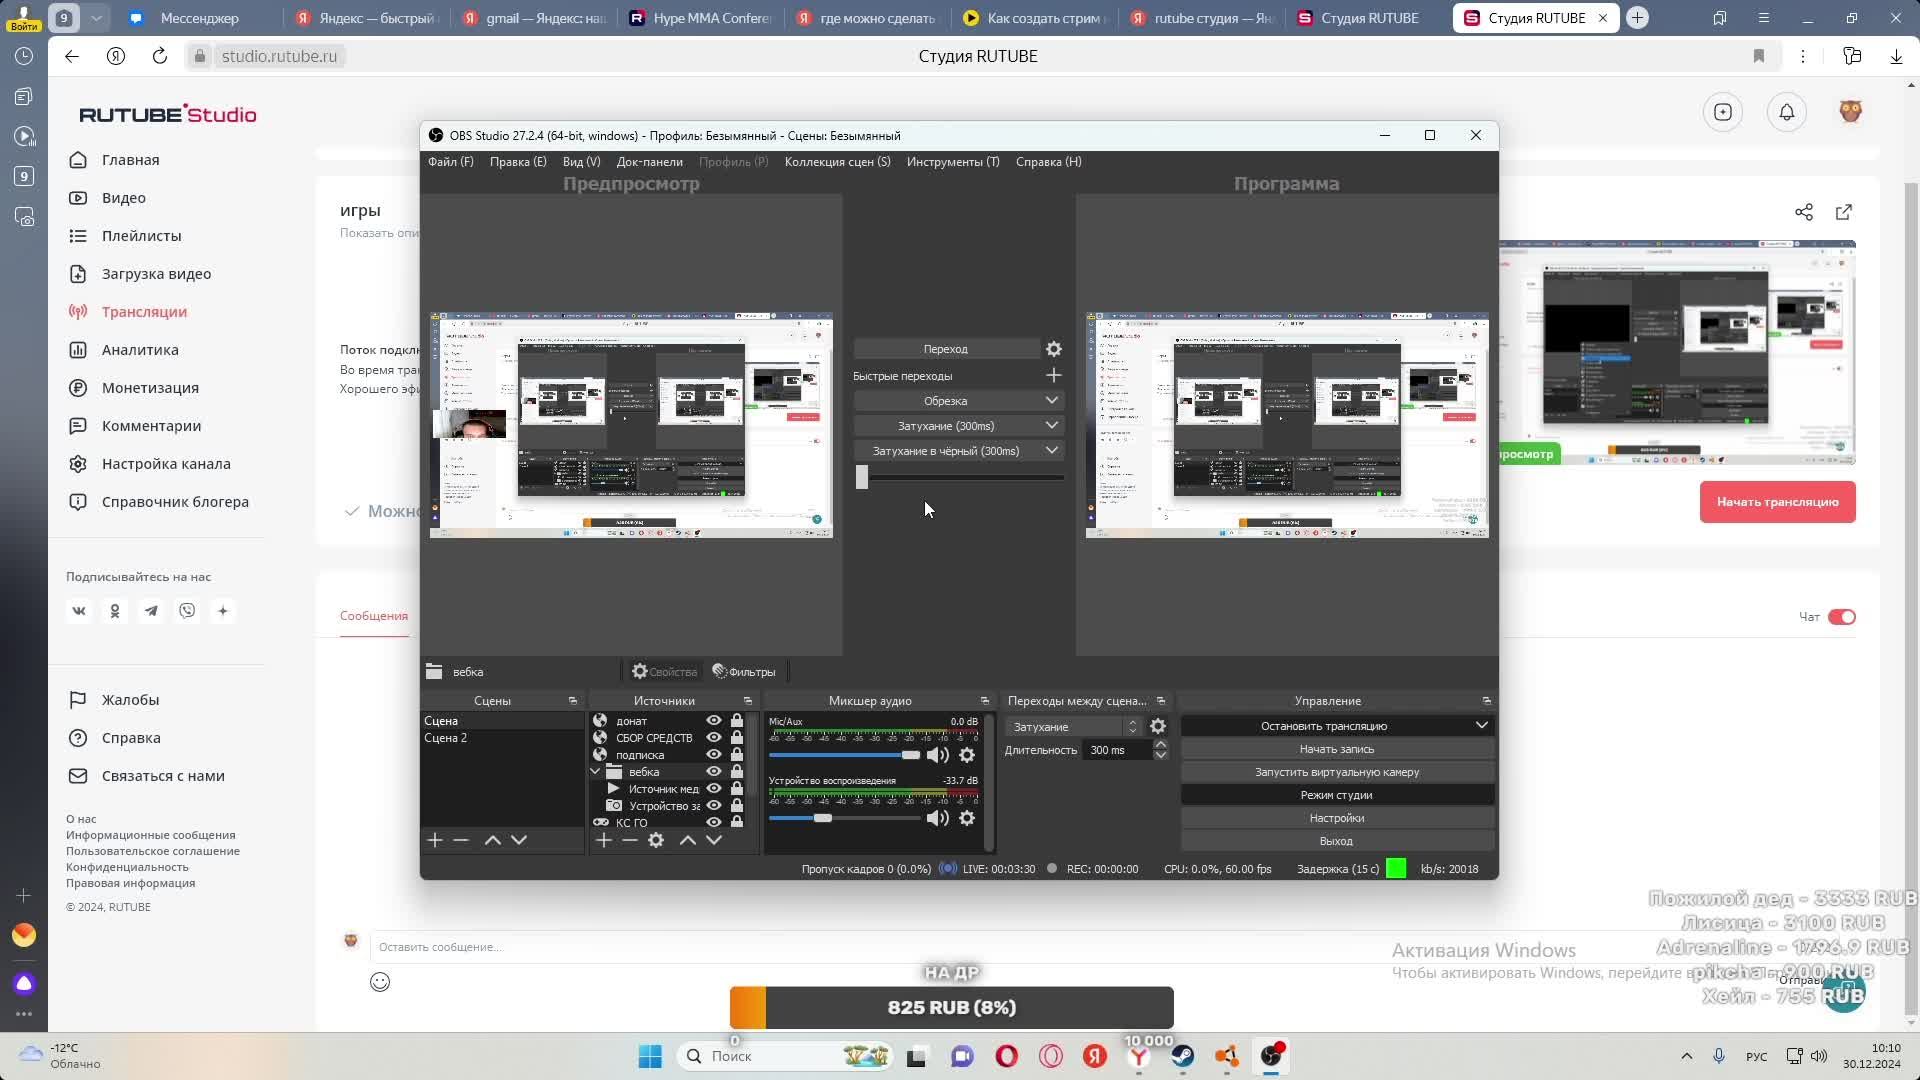Screen dimensions: 1920x1080
Task: Click Начать запись in OBS
Action: pos(1337,749)
